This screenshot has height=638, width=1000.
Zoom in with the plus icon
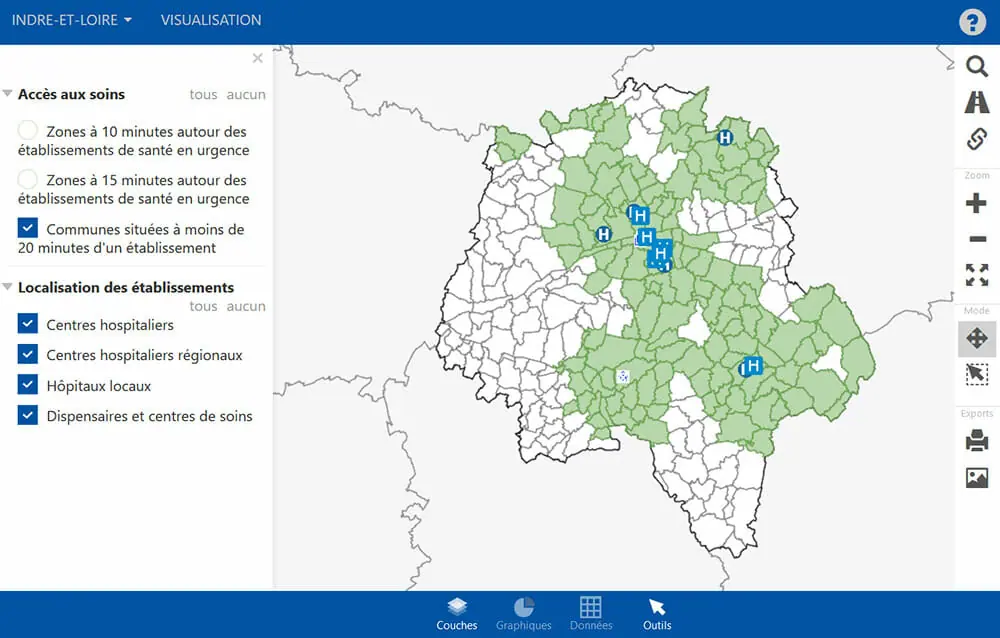[x=976, y=204]
